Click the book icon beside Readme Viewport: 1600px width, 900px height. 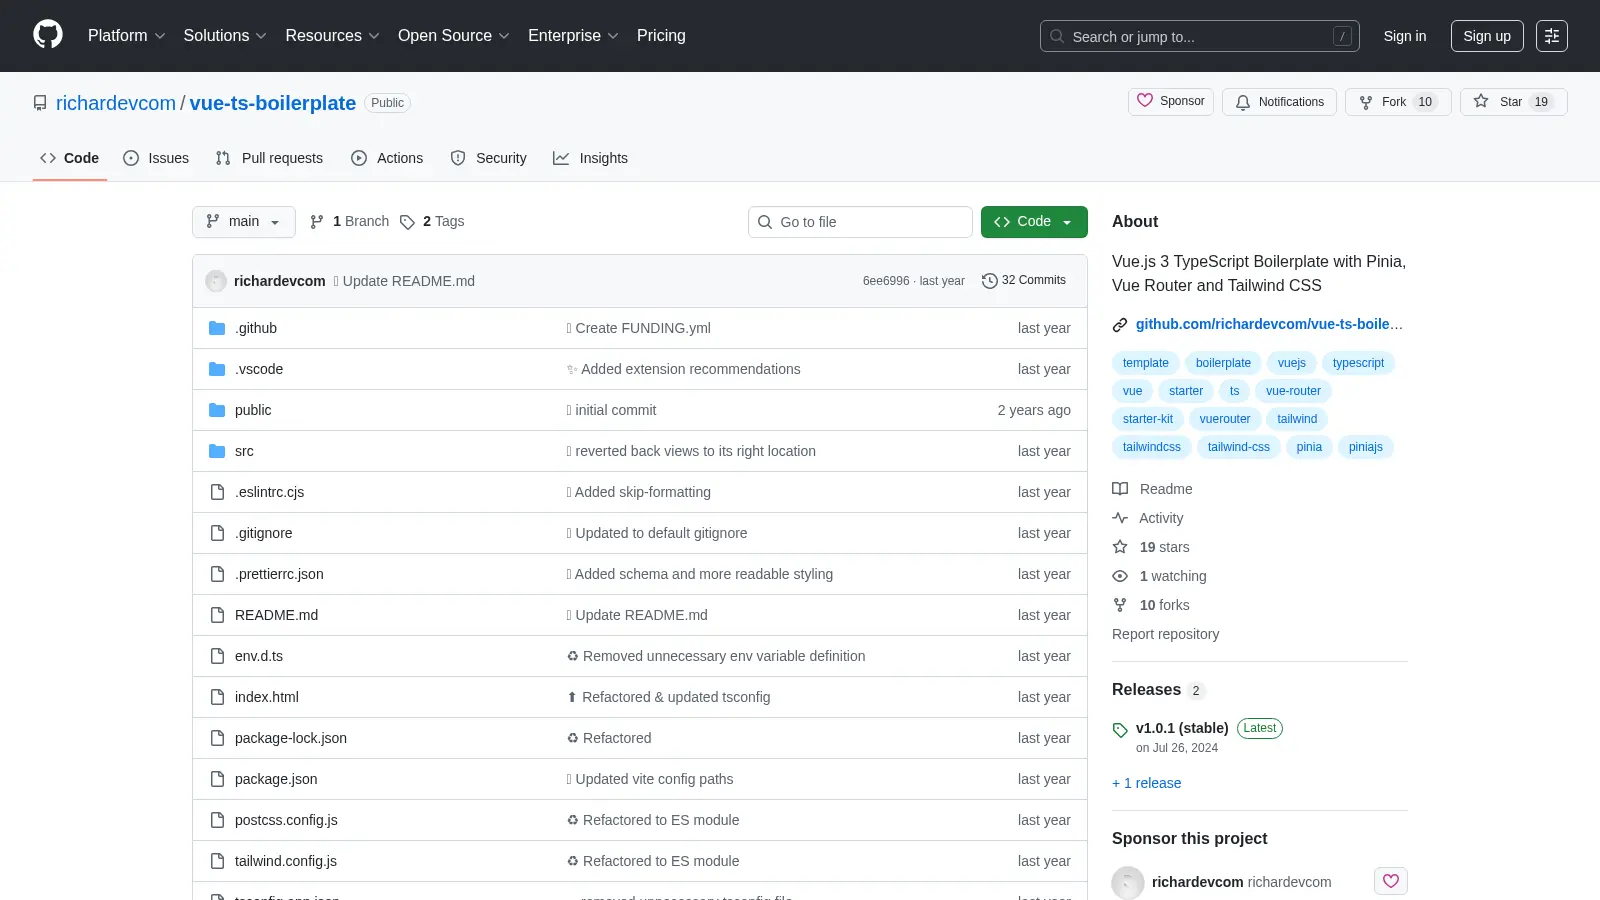tap(1120, 489)
